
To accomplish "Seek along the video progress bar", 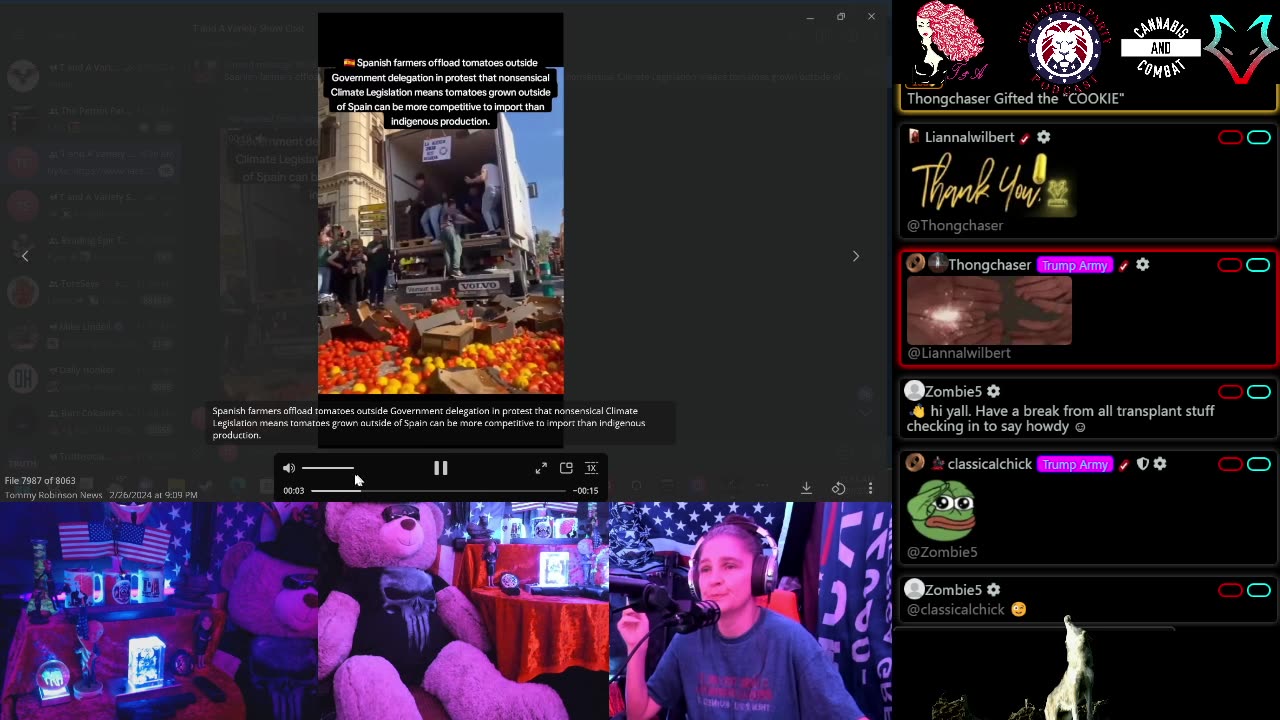I will [x=439, y=491].
